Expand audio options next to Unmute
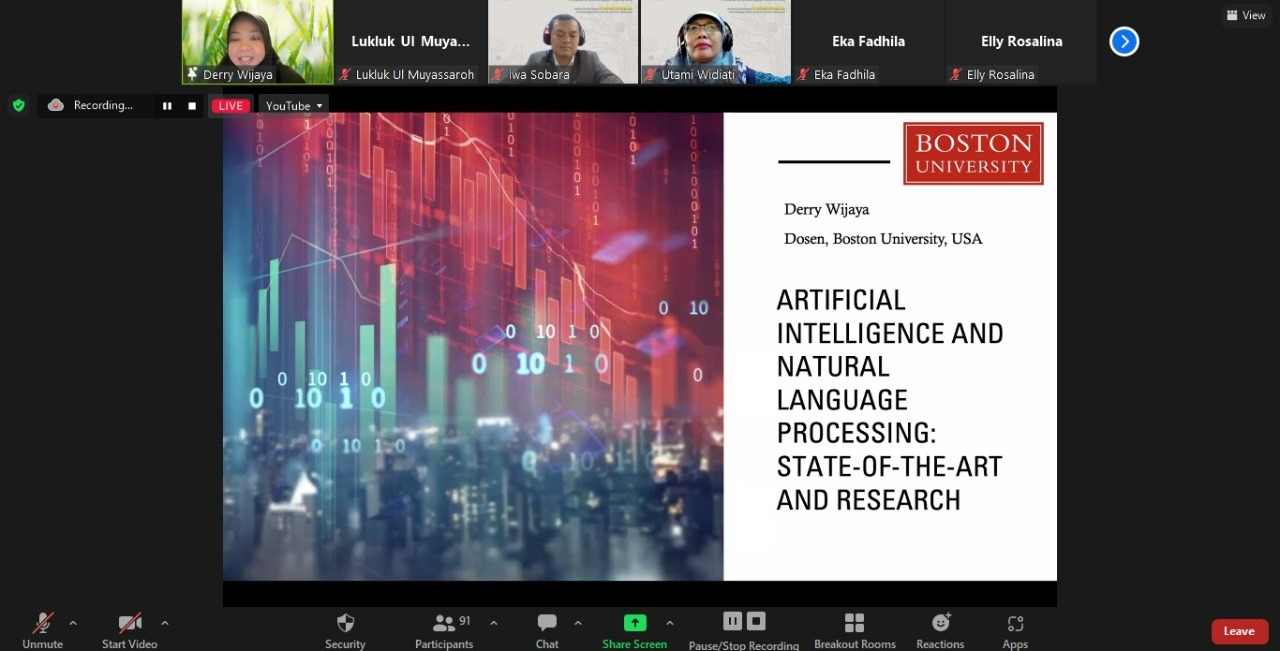The image size is (1280, 651). point(73,623)
